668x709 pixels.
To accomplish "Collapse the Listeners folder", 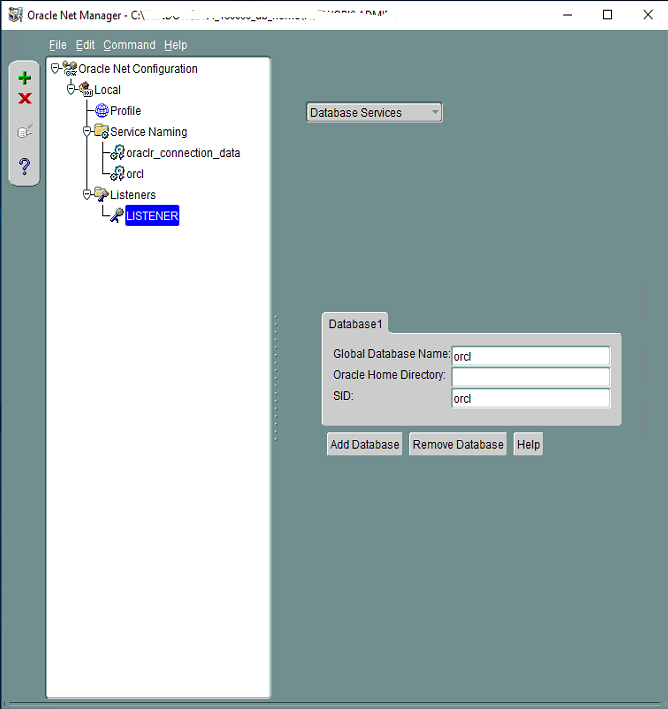I will click(87, 194).
